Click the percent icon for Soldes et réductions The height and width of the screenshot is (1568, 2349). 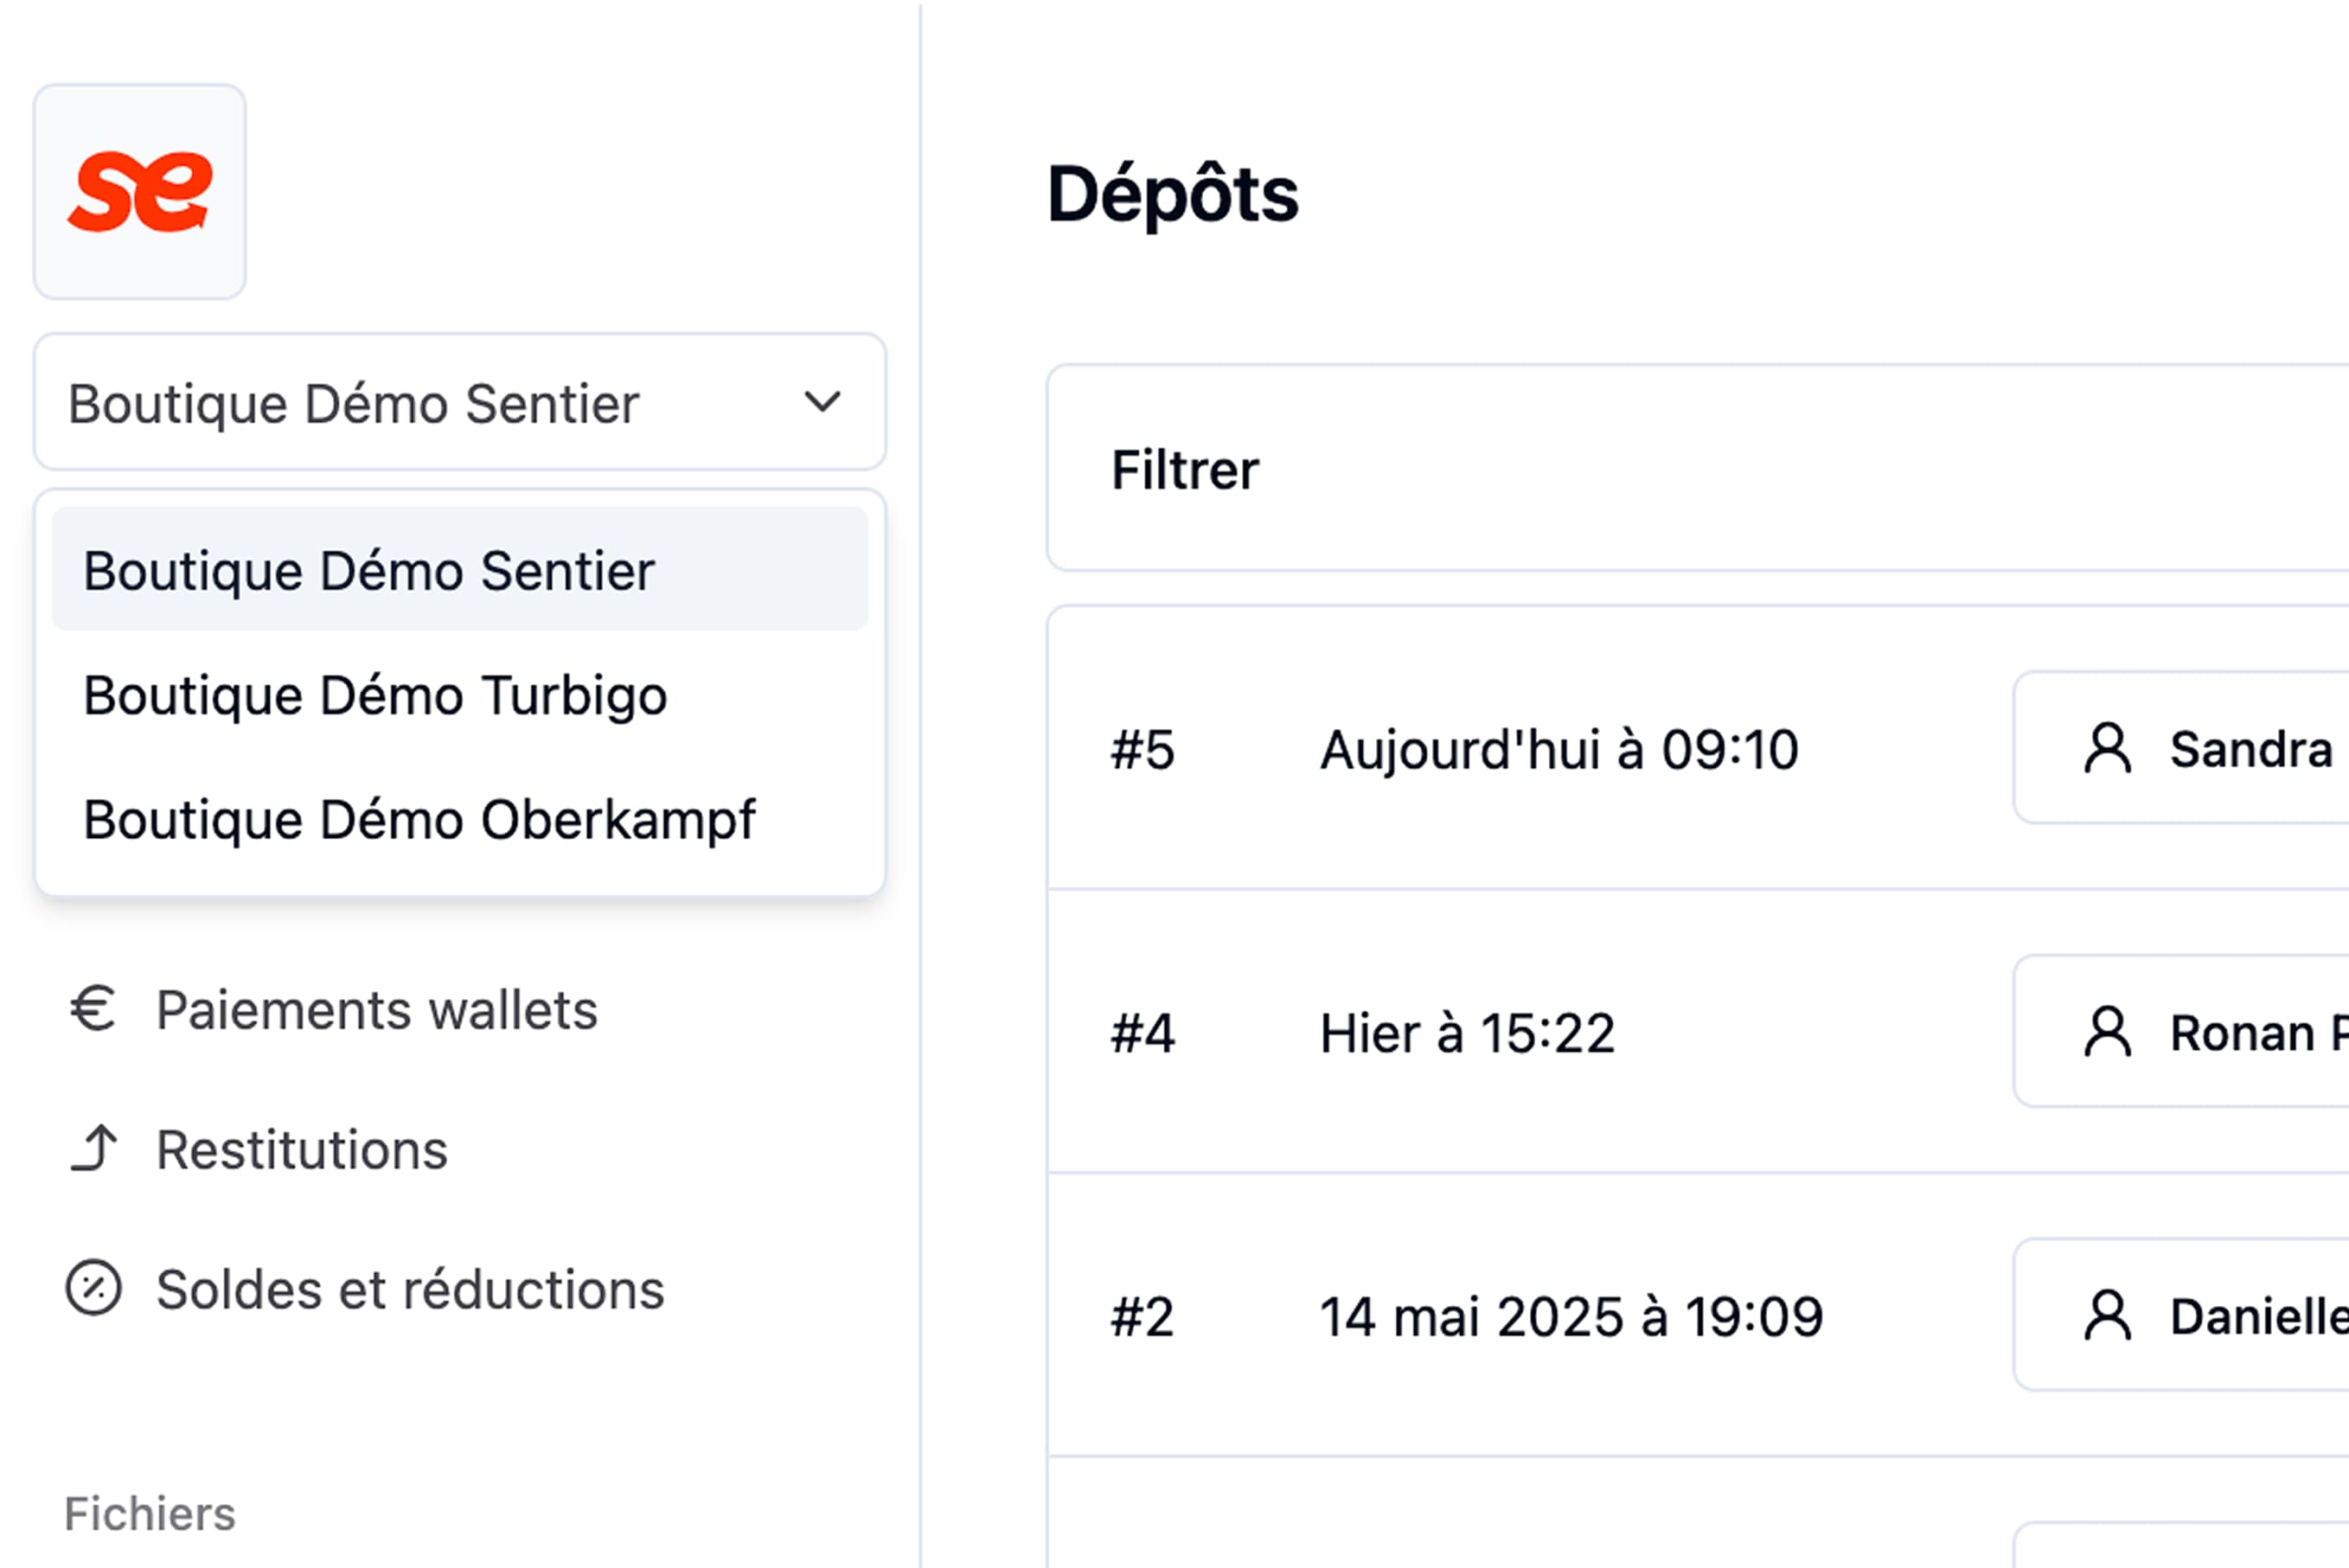pyautogui.click(x=94, y=1288)
